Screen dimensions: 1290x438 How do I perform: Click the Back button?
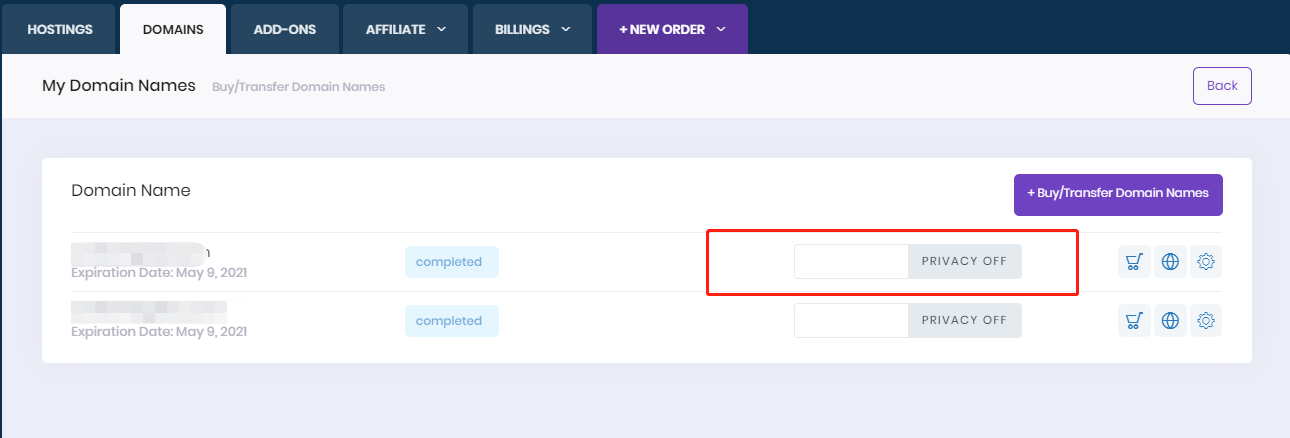click(x=1222, y=86)
